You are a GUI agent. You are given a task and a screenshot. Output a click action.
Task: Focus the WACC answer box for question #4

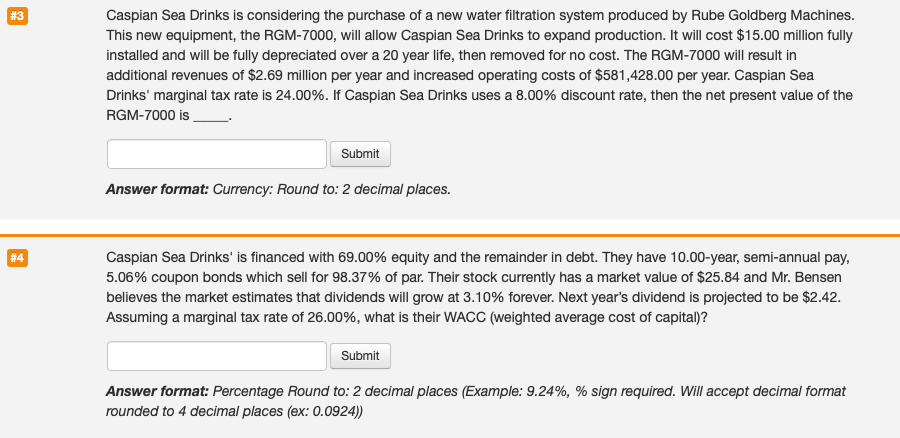click(217, 356)
